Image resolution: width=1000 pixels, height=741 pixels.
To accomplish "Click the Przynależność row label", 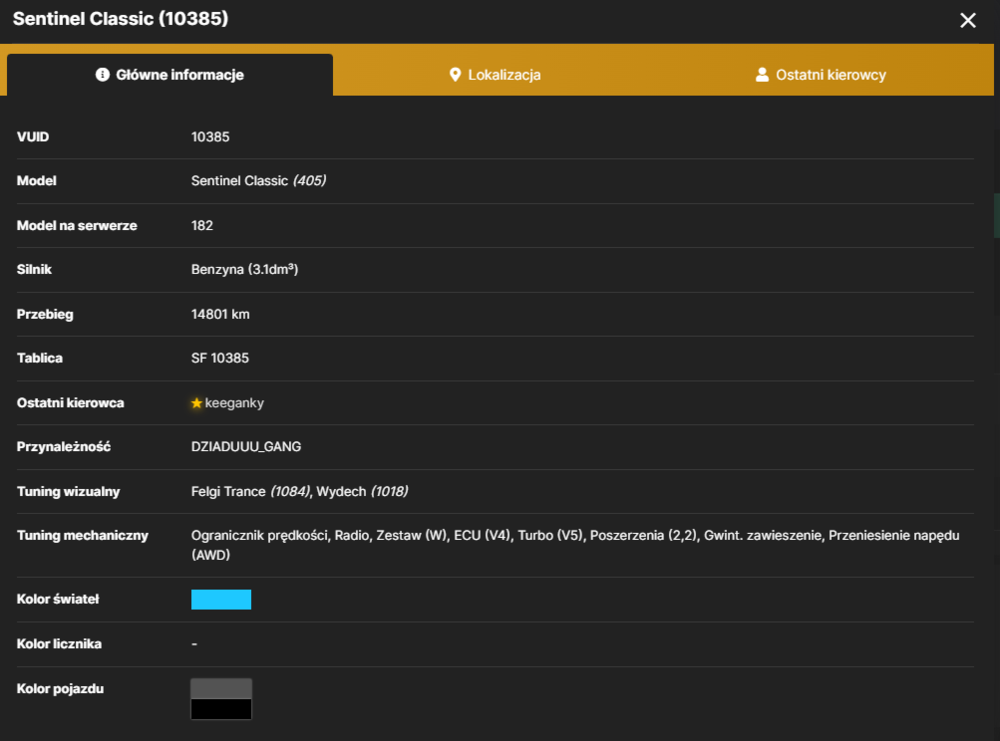I will [64, 447].
